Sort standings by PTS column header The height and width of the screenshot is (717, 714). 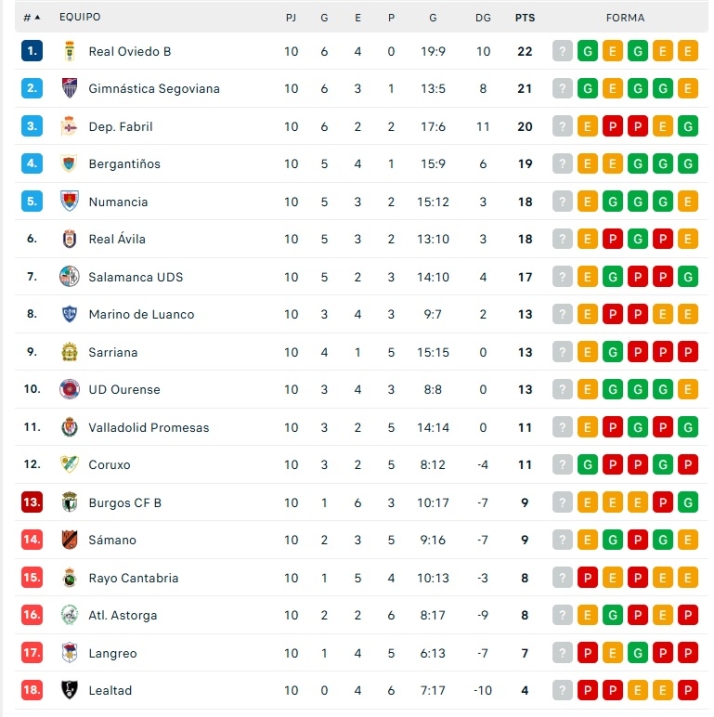tap(525, 17)
